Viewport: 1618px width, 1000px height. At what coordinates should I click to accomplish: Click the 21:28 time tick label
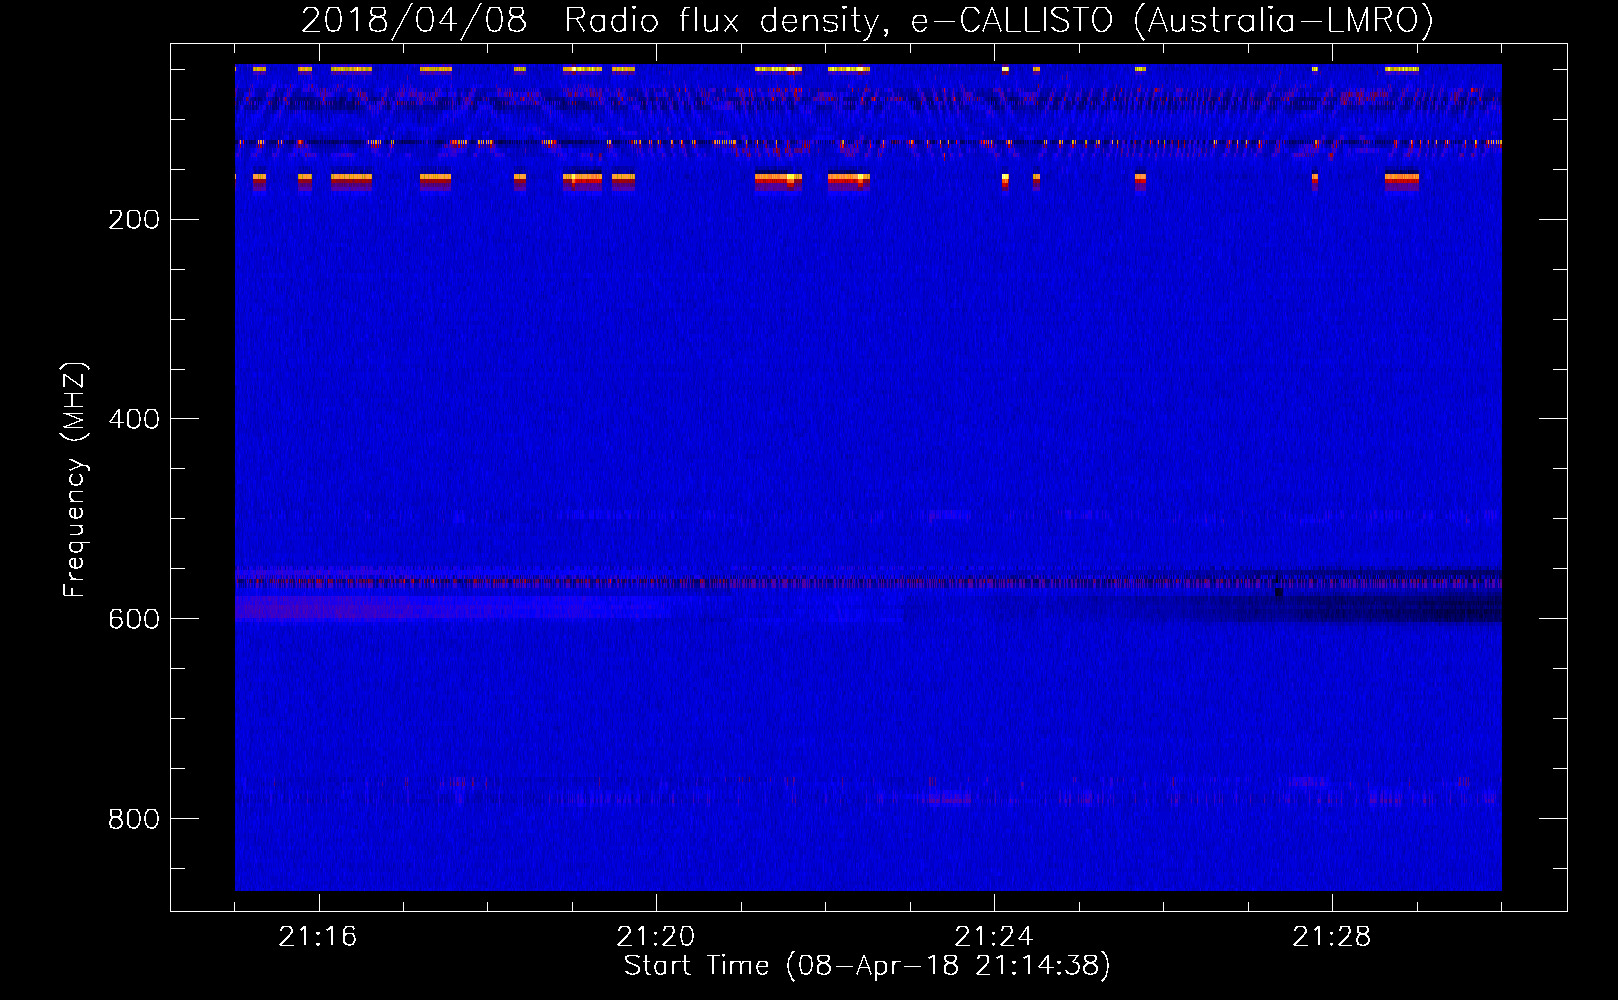(1332, 937)
